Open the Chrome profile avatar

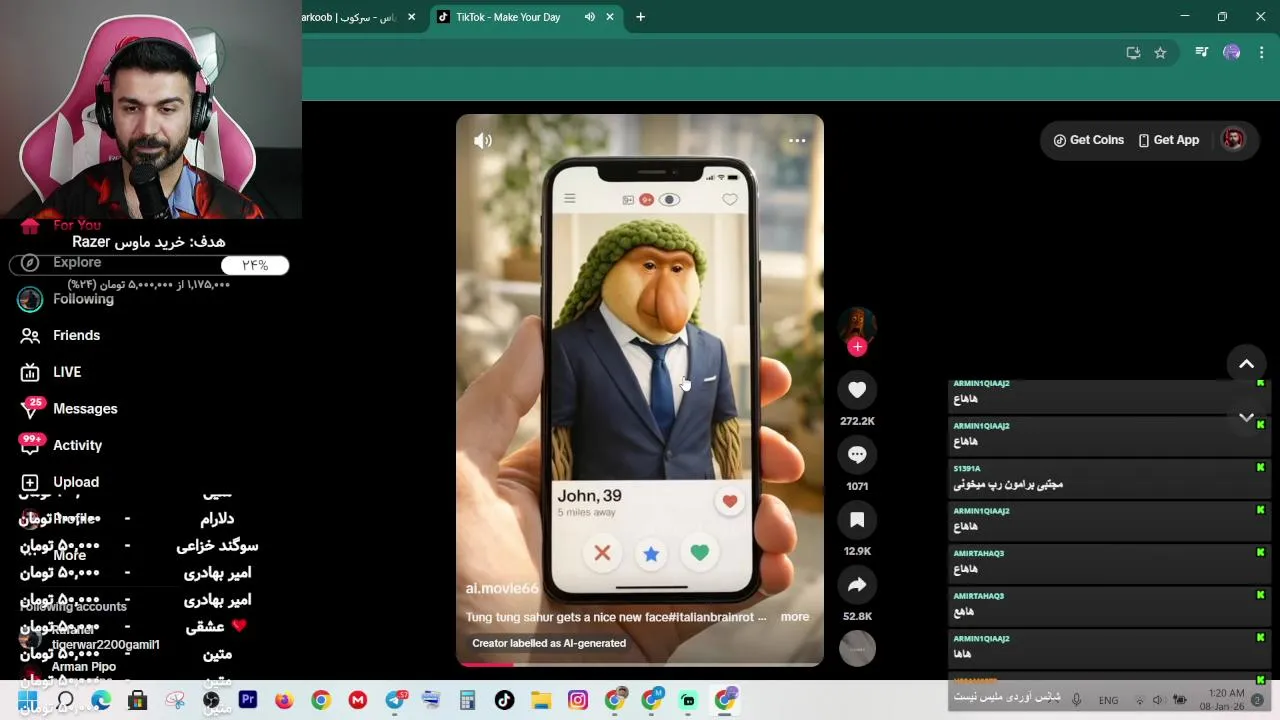[1232, 53]
